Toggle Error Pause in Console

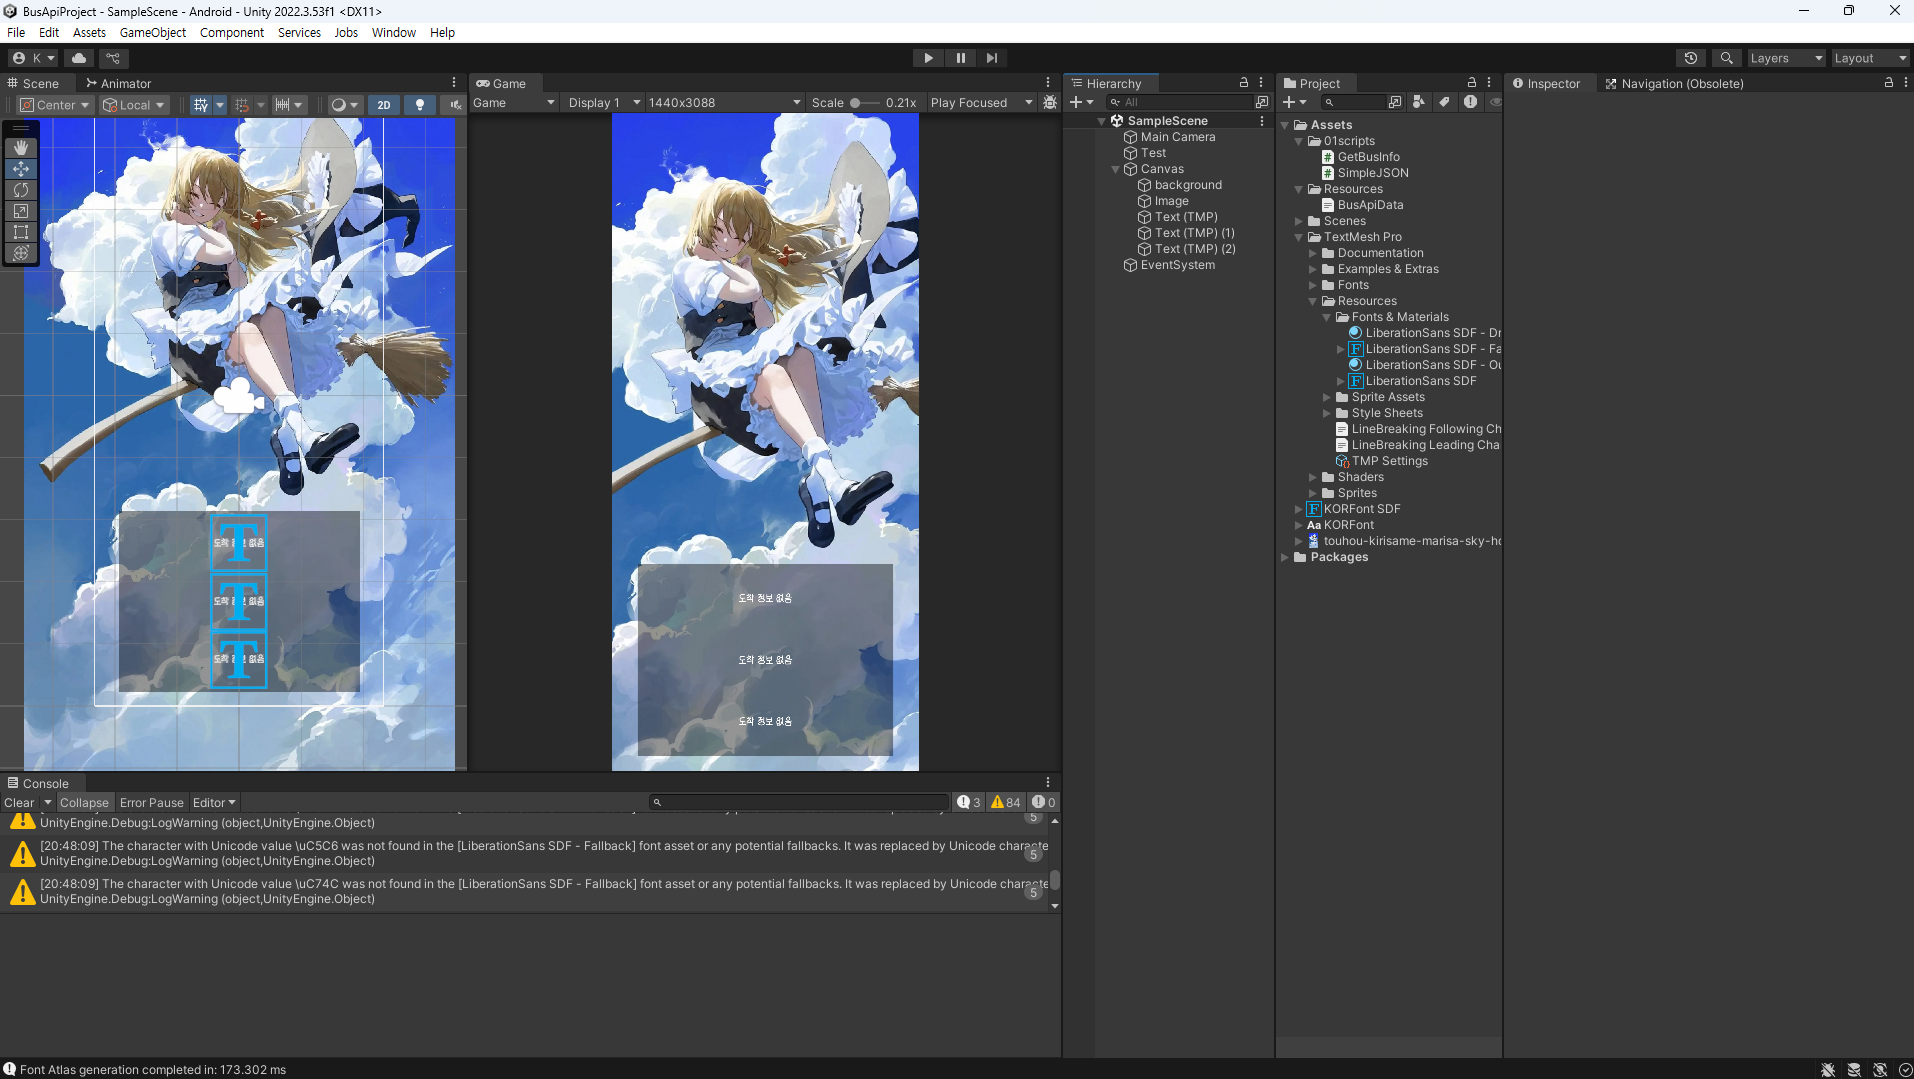click(x=152, y=803)
